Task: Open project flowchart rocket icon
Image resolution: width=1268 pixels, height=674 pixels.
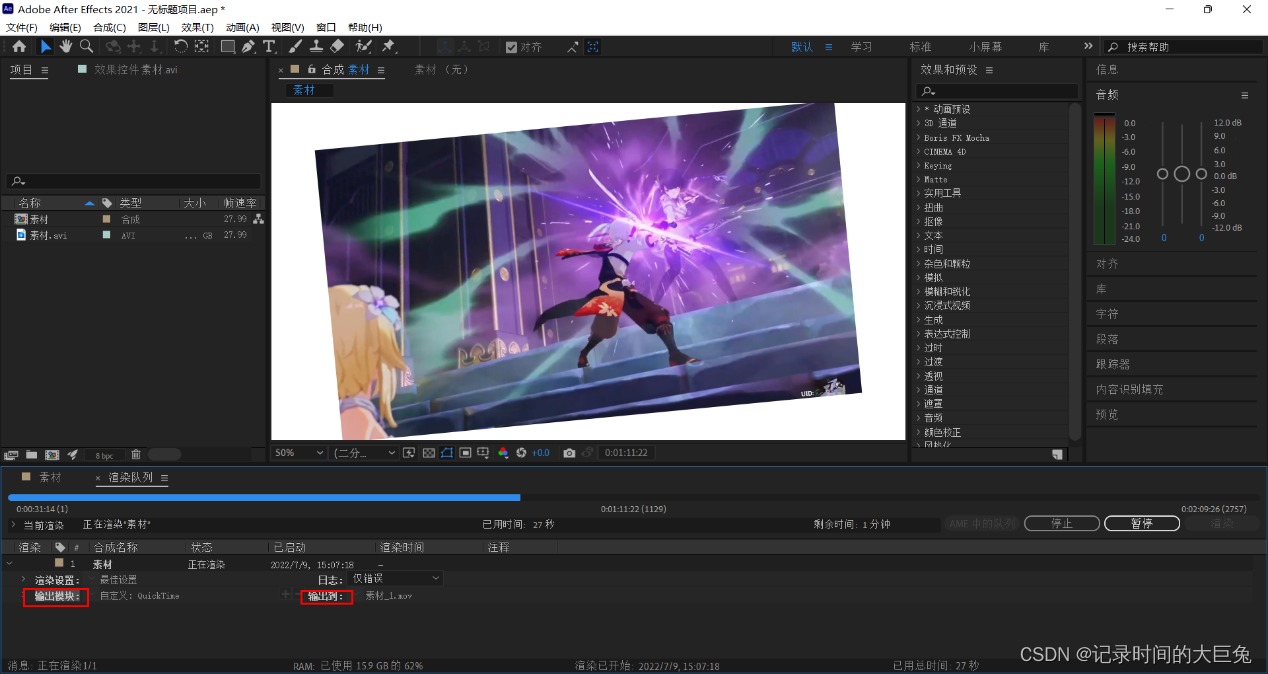Action: [72, 454]
